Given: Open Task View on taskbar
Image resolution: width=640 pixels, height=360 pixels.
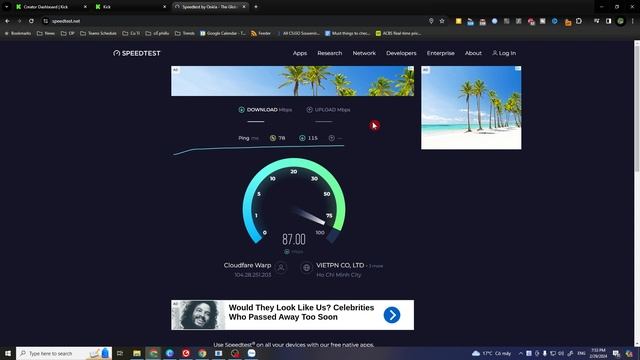Looking at the screenshot, I should coord(120,353).
